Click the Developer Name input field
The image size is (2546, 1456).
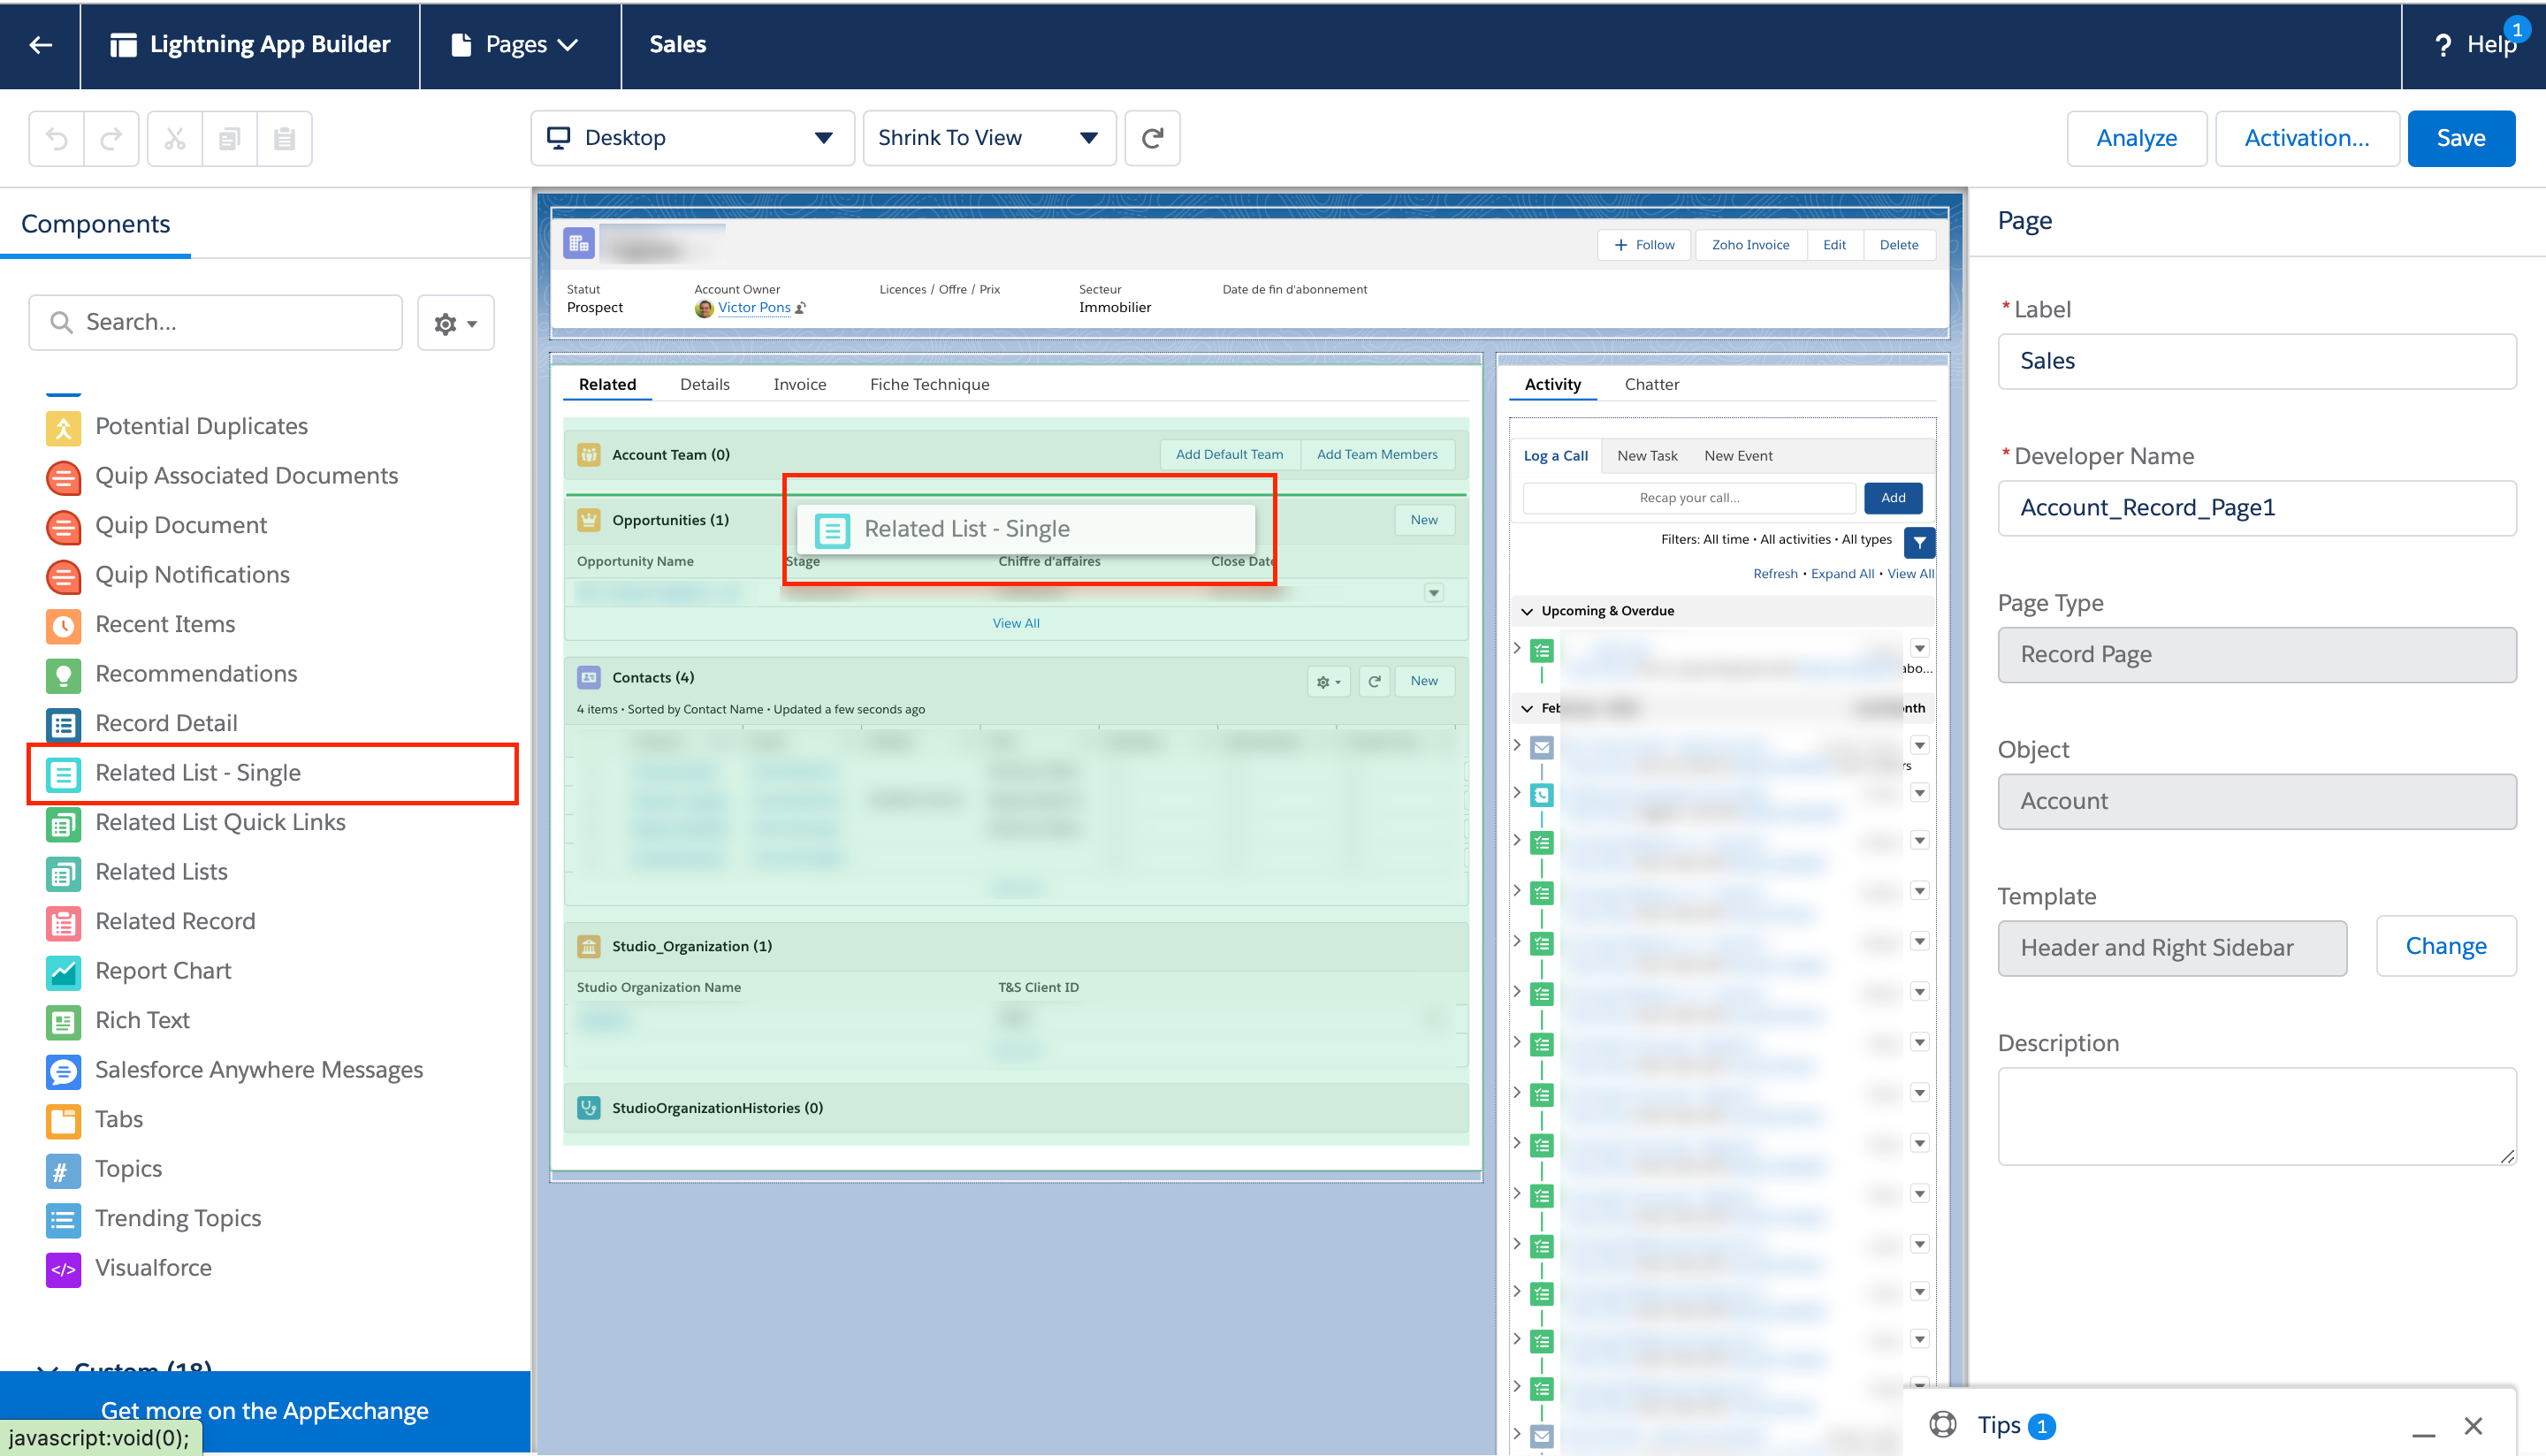coord(2256,508)
